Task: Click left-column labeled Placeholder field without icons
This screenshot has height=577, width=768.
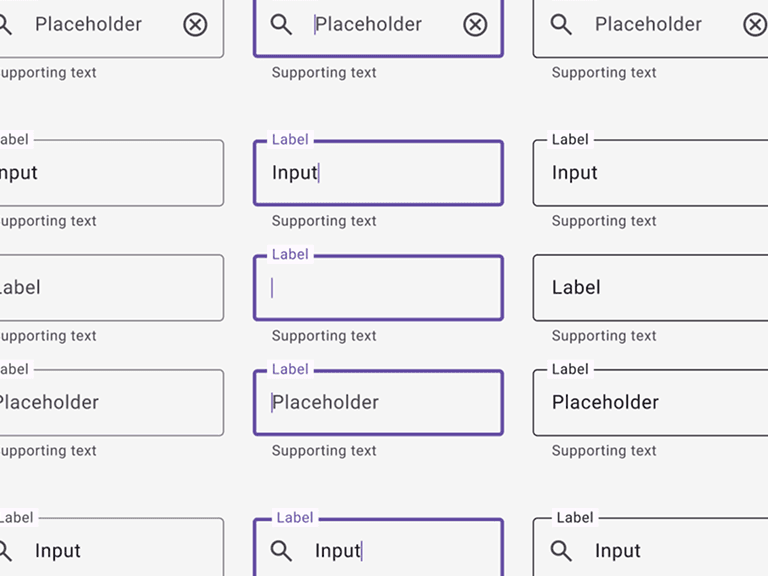Action: tap(110, 403)
